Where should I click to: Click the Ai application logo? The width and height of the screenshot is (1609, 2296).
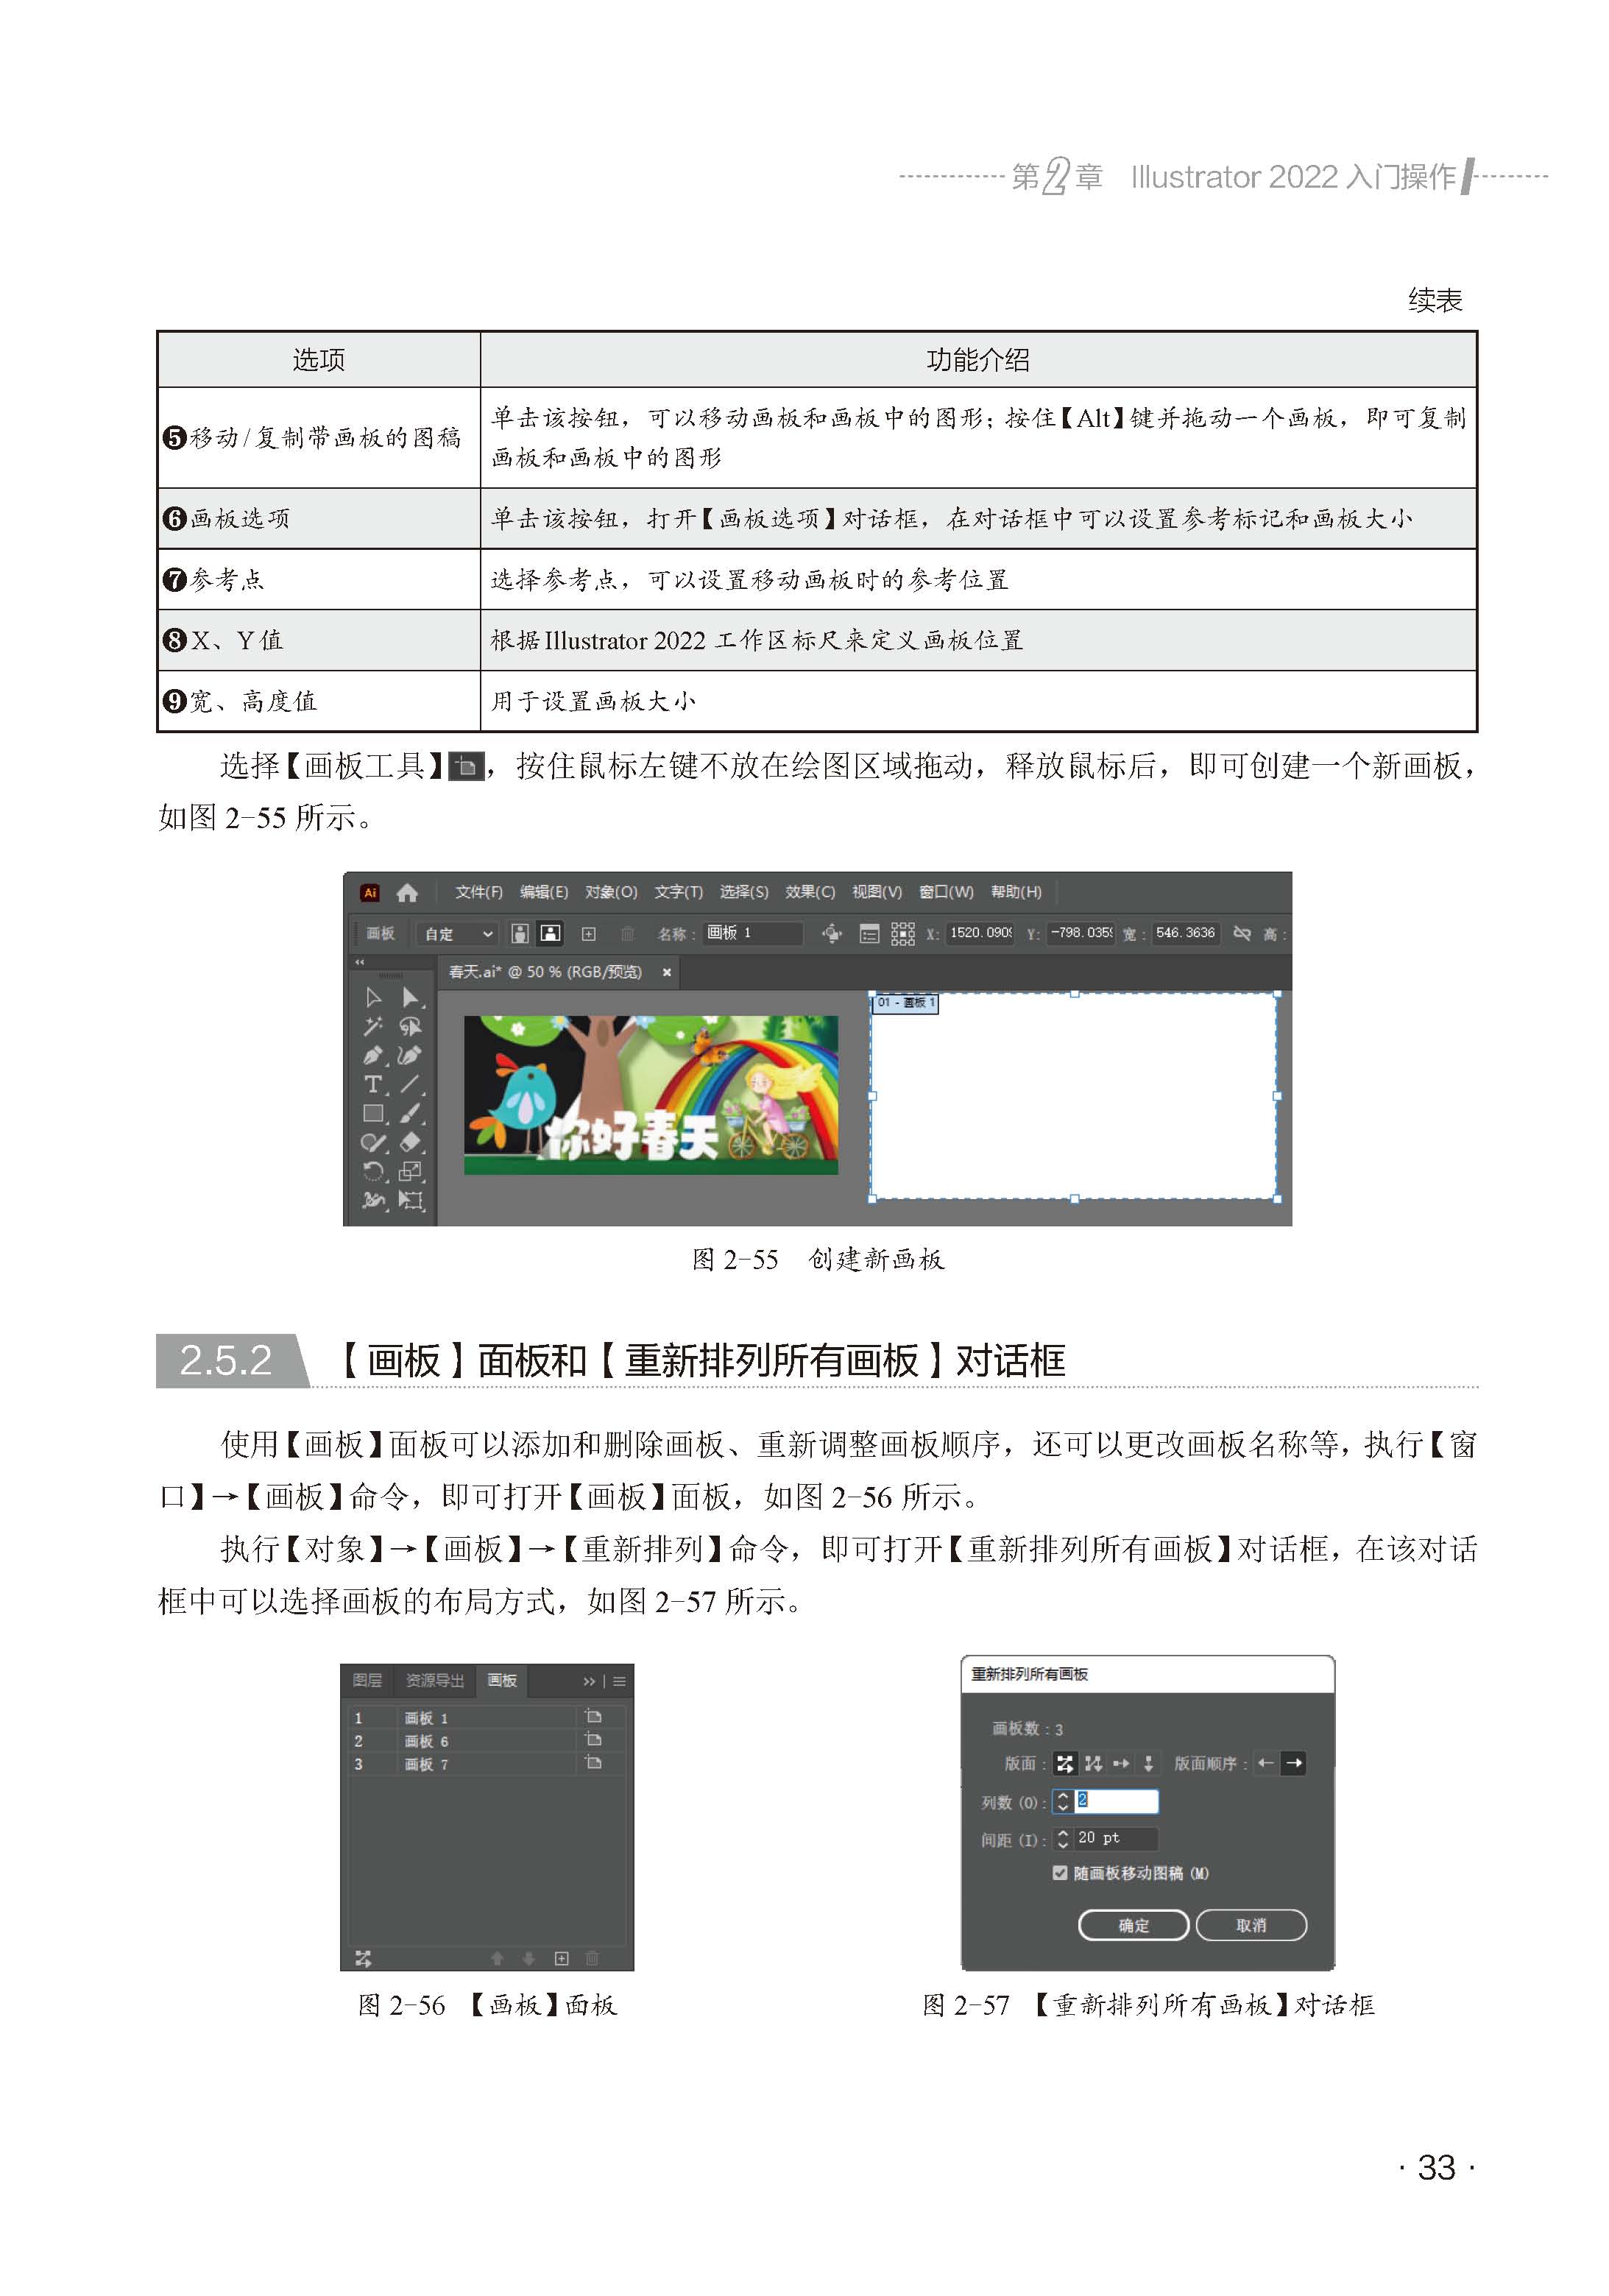[370, 892]
